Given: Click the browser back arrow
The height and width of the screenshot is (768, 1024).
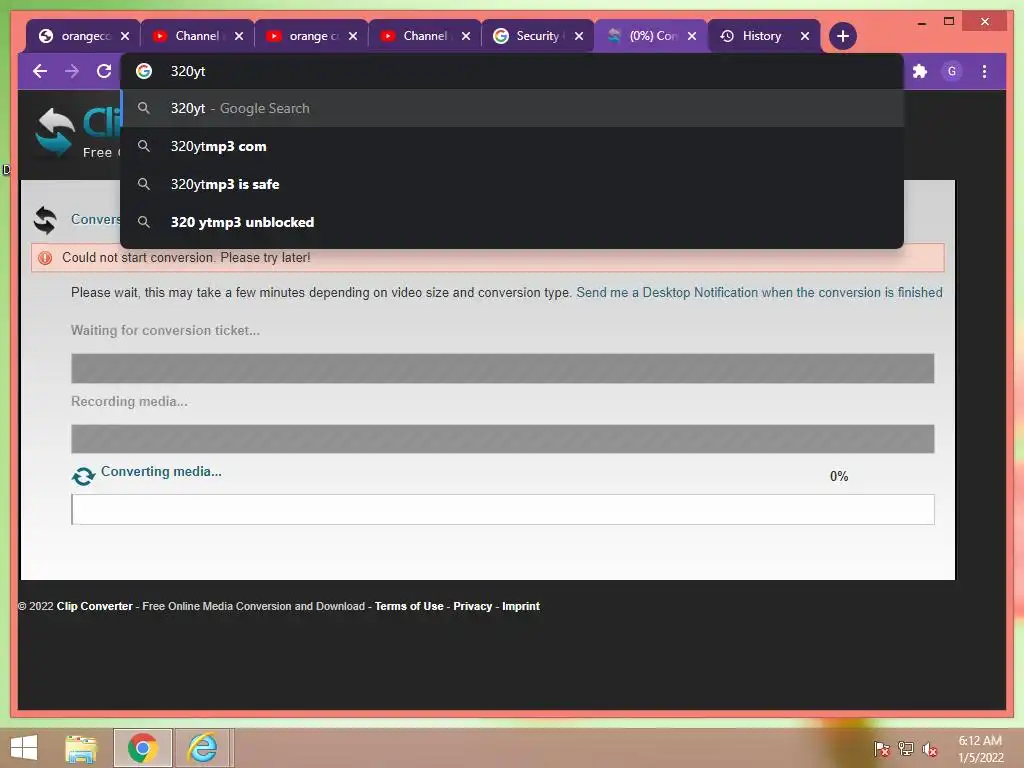Looking at the screenshot, I should coord(40,71).
